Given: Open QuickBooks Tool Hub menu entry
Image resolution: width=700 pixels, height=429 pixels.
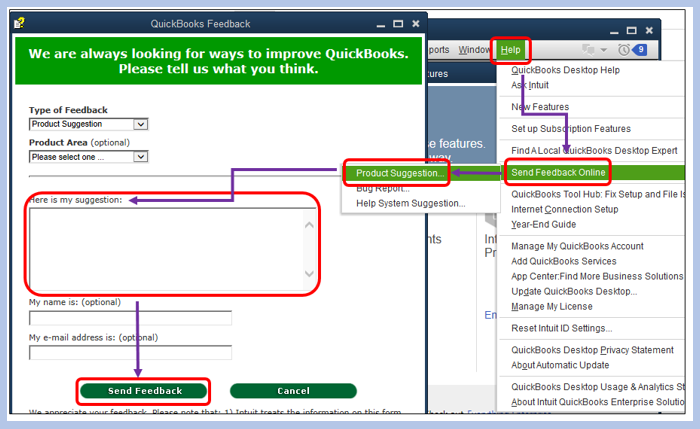Looking at the screenshot, I should coord(598,194).
